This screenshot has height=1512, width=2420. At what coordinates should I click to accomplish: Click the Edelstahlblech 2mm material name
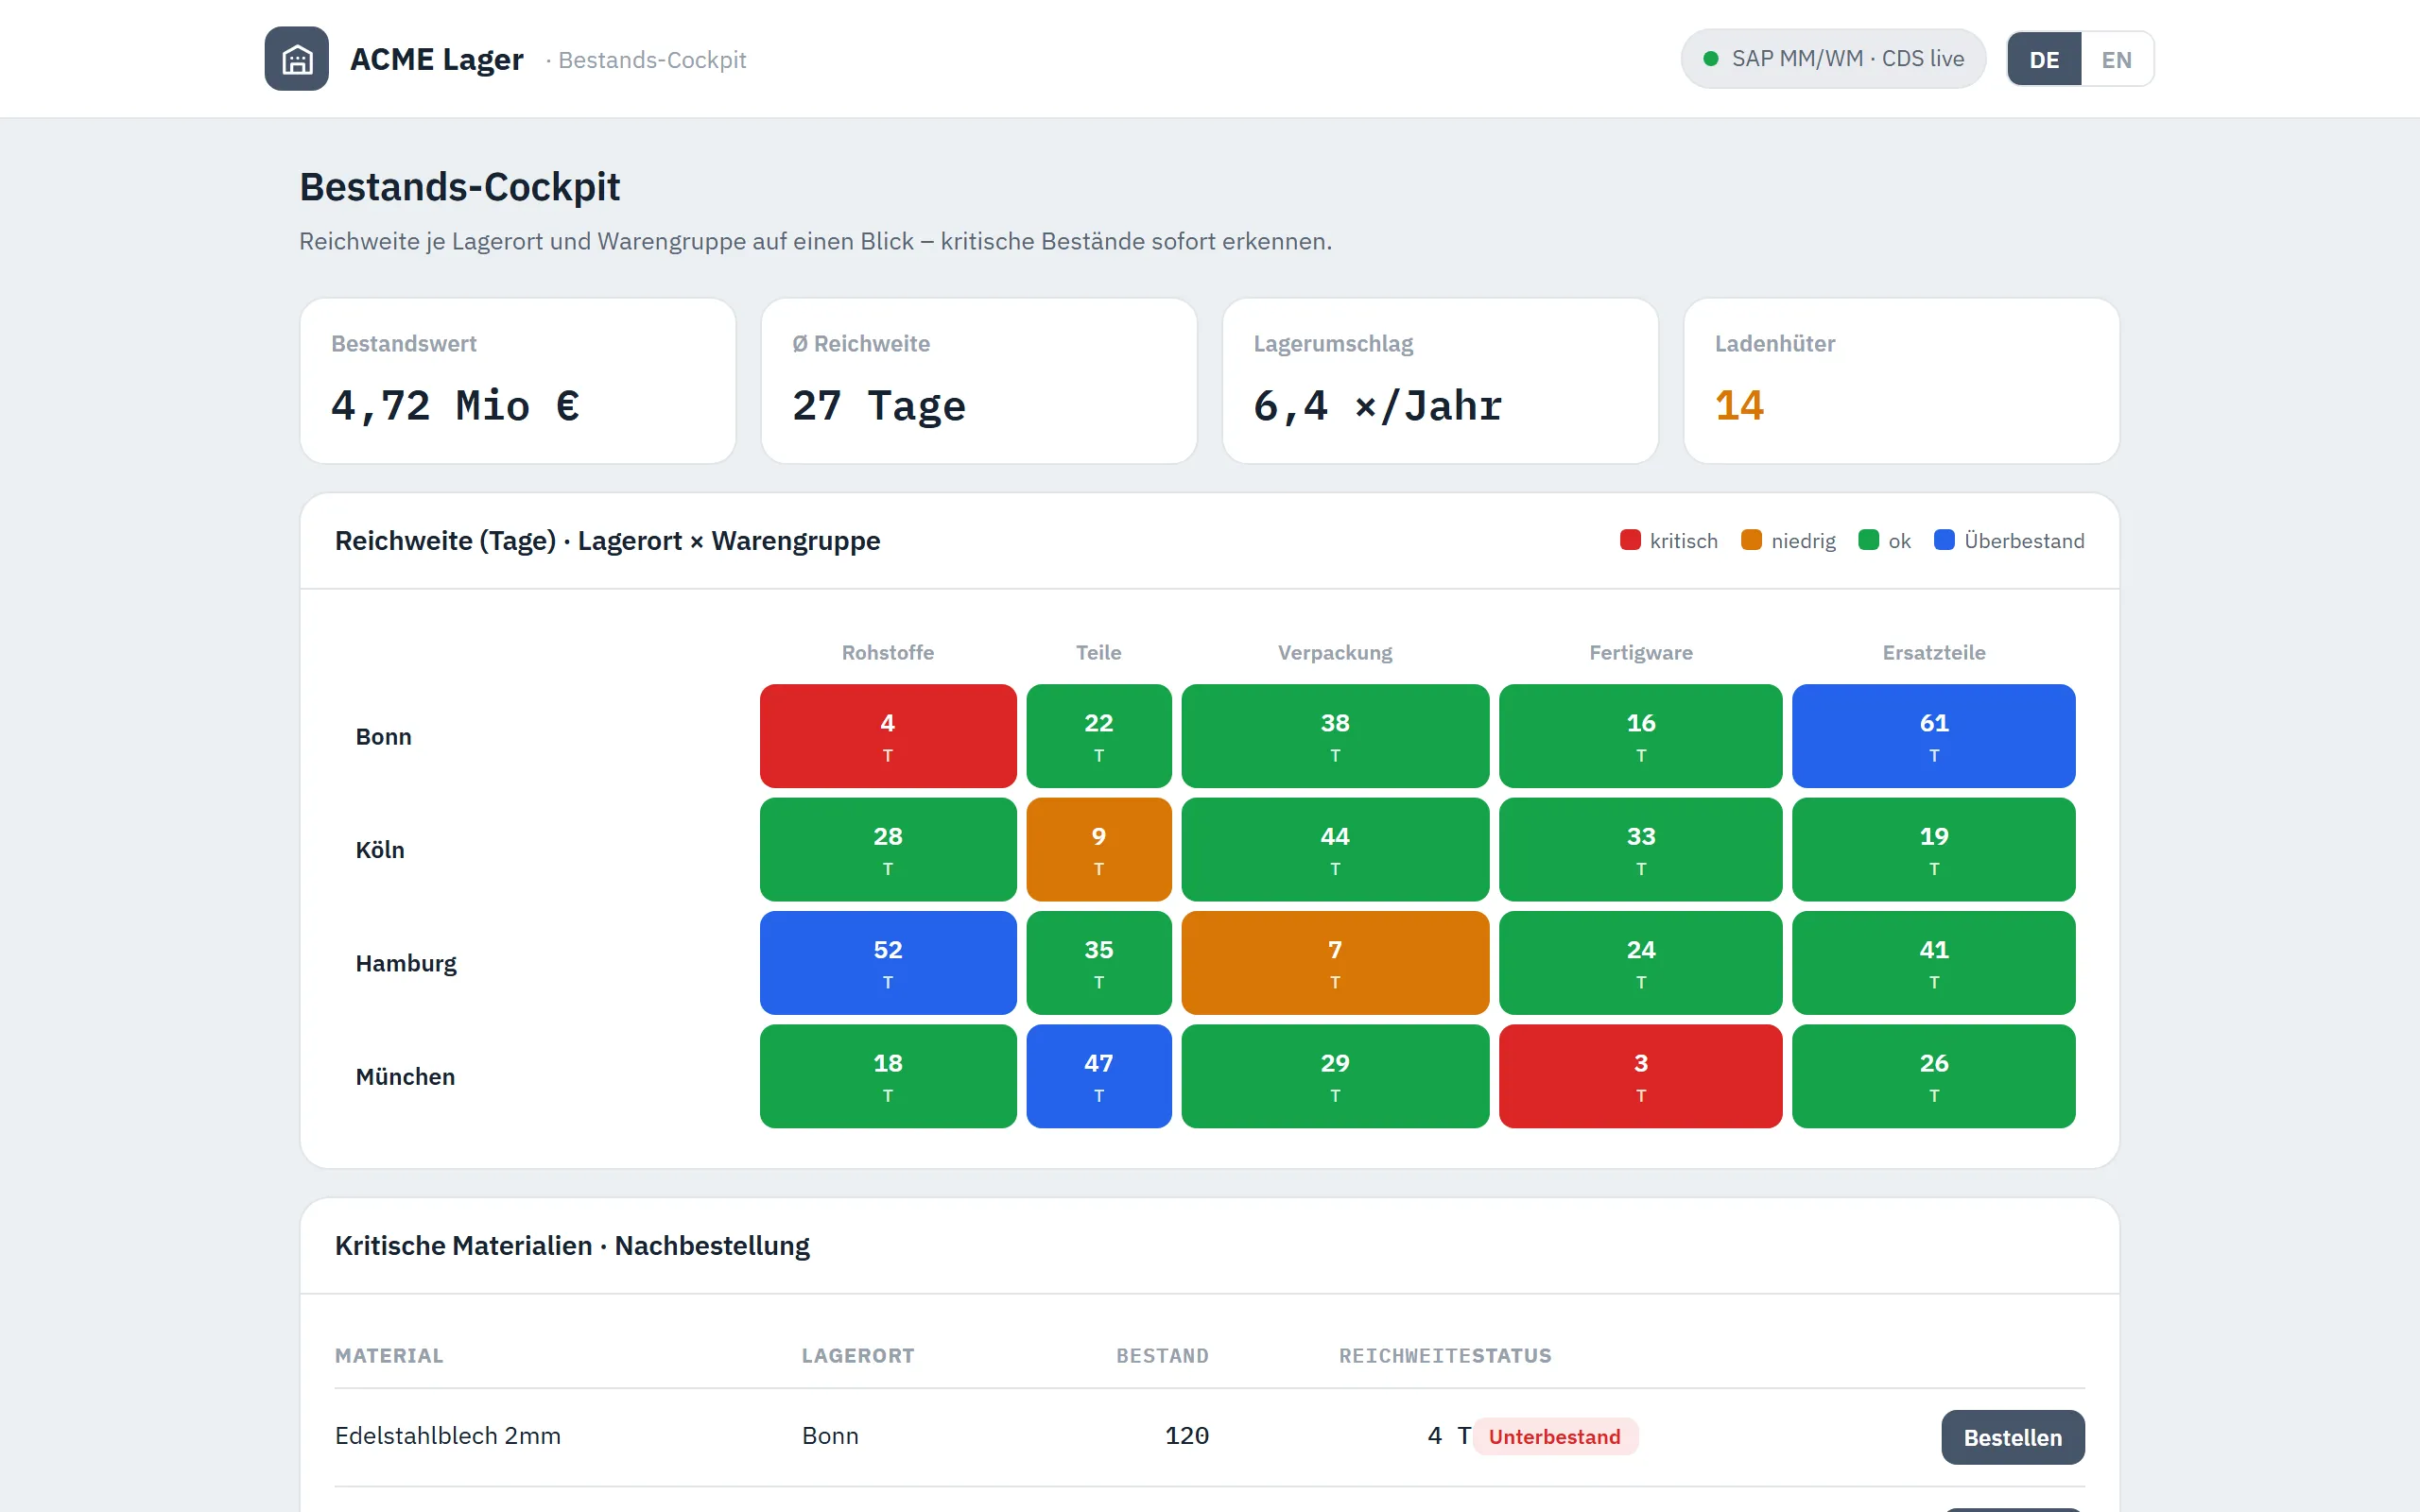coord(448,1435)
